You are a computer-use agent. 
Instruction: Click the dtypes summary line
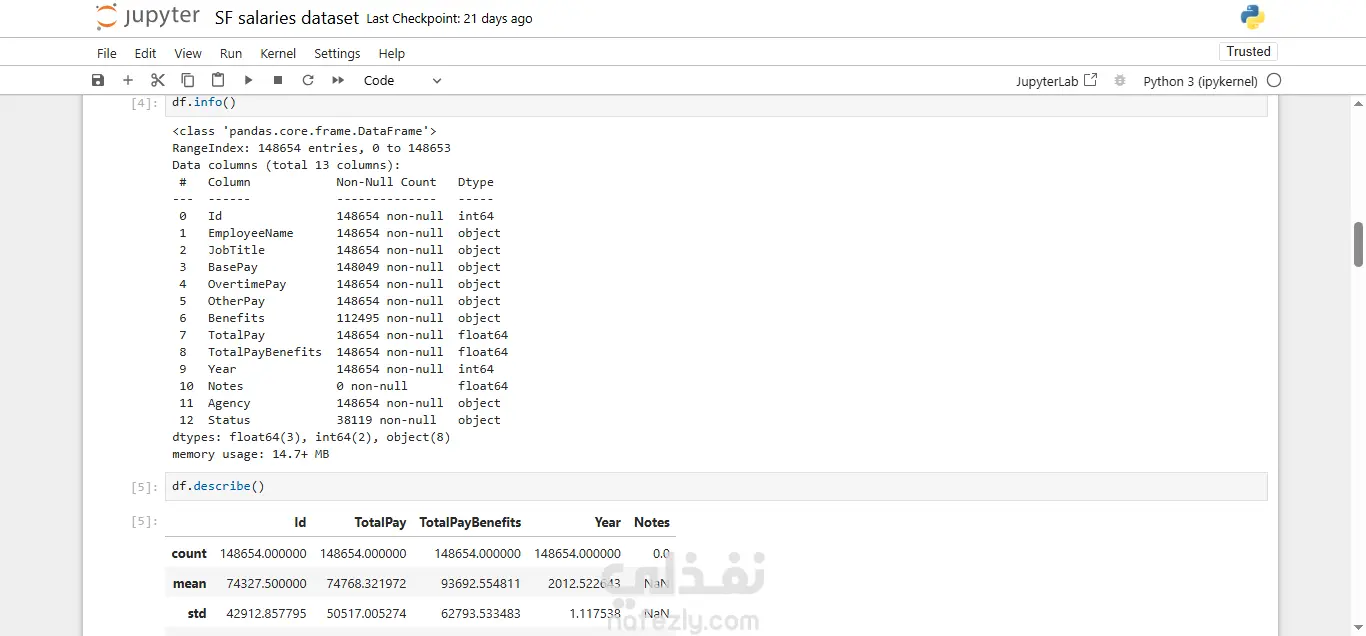click(311, 437)
